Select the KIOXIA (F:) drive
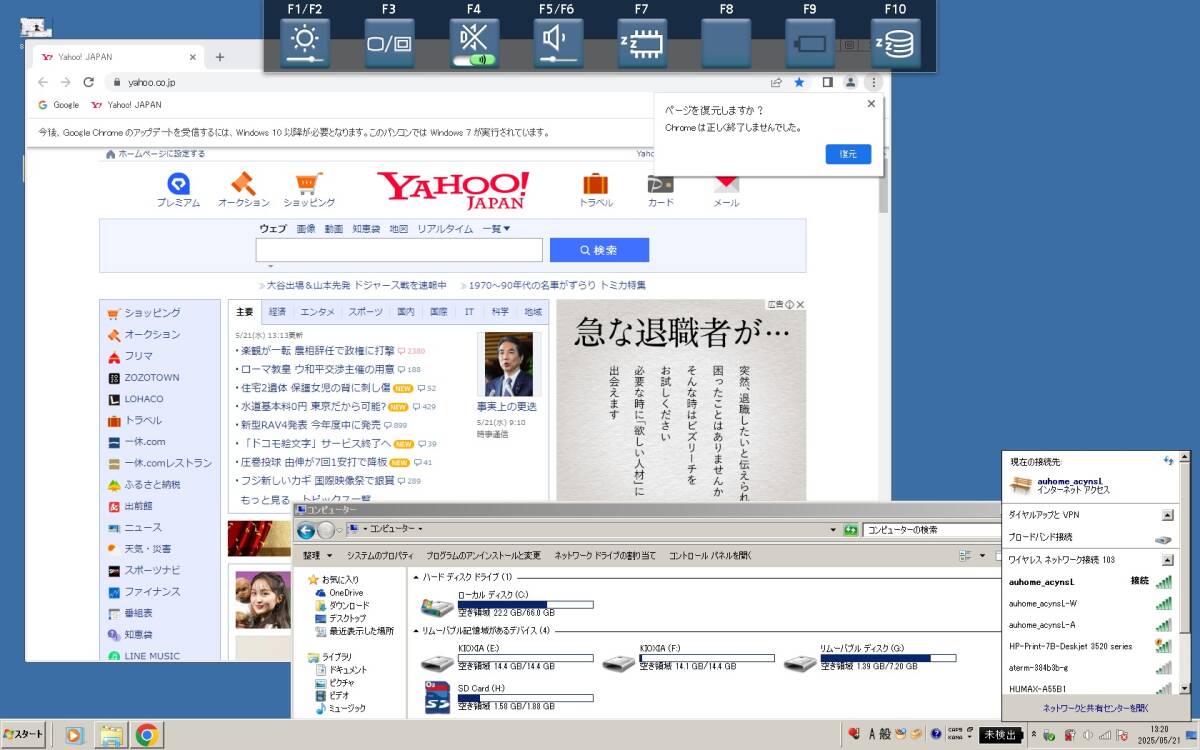1200x750 pixels. [x=690, y=659]
